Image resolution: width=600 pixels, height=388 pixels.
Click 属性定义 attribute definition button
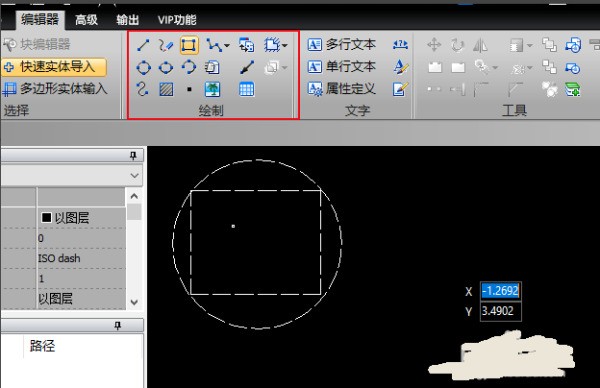342,89
